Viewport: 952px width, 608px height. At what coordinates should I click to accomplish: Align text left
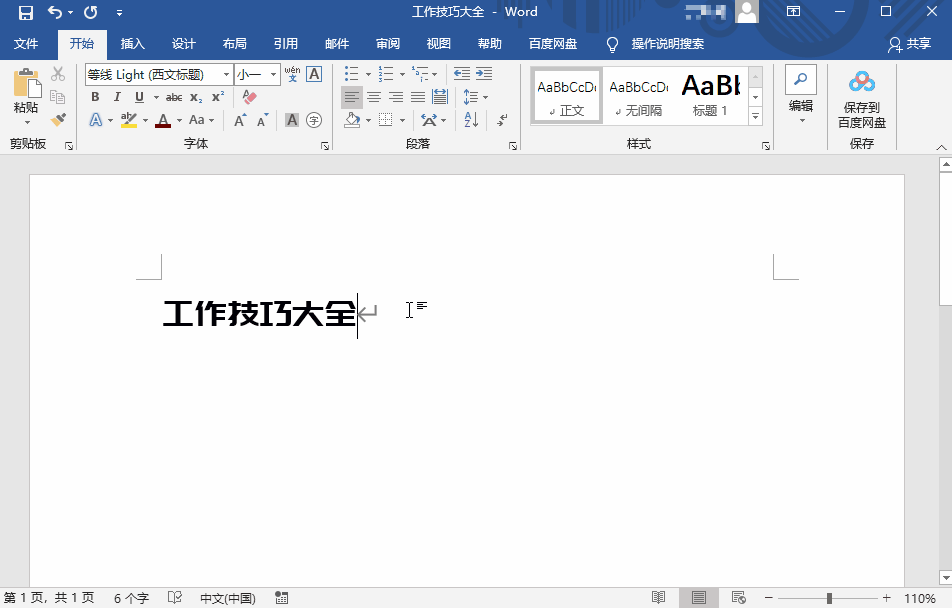point(352,97)
